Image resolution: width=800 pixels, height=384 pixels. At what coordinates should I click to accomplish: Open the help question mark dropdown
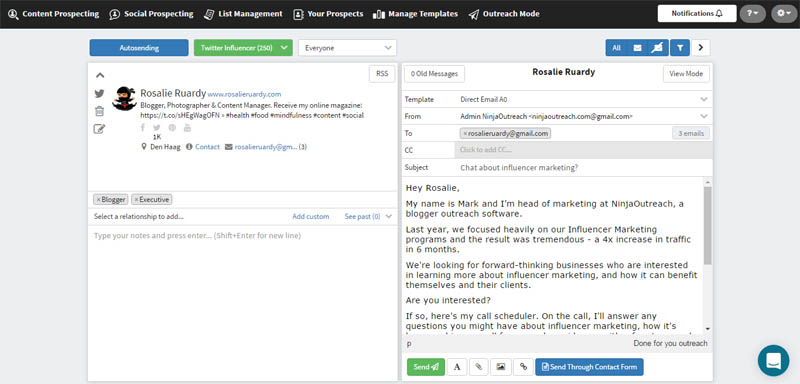point(752,14)
